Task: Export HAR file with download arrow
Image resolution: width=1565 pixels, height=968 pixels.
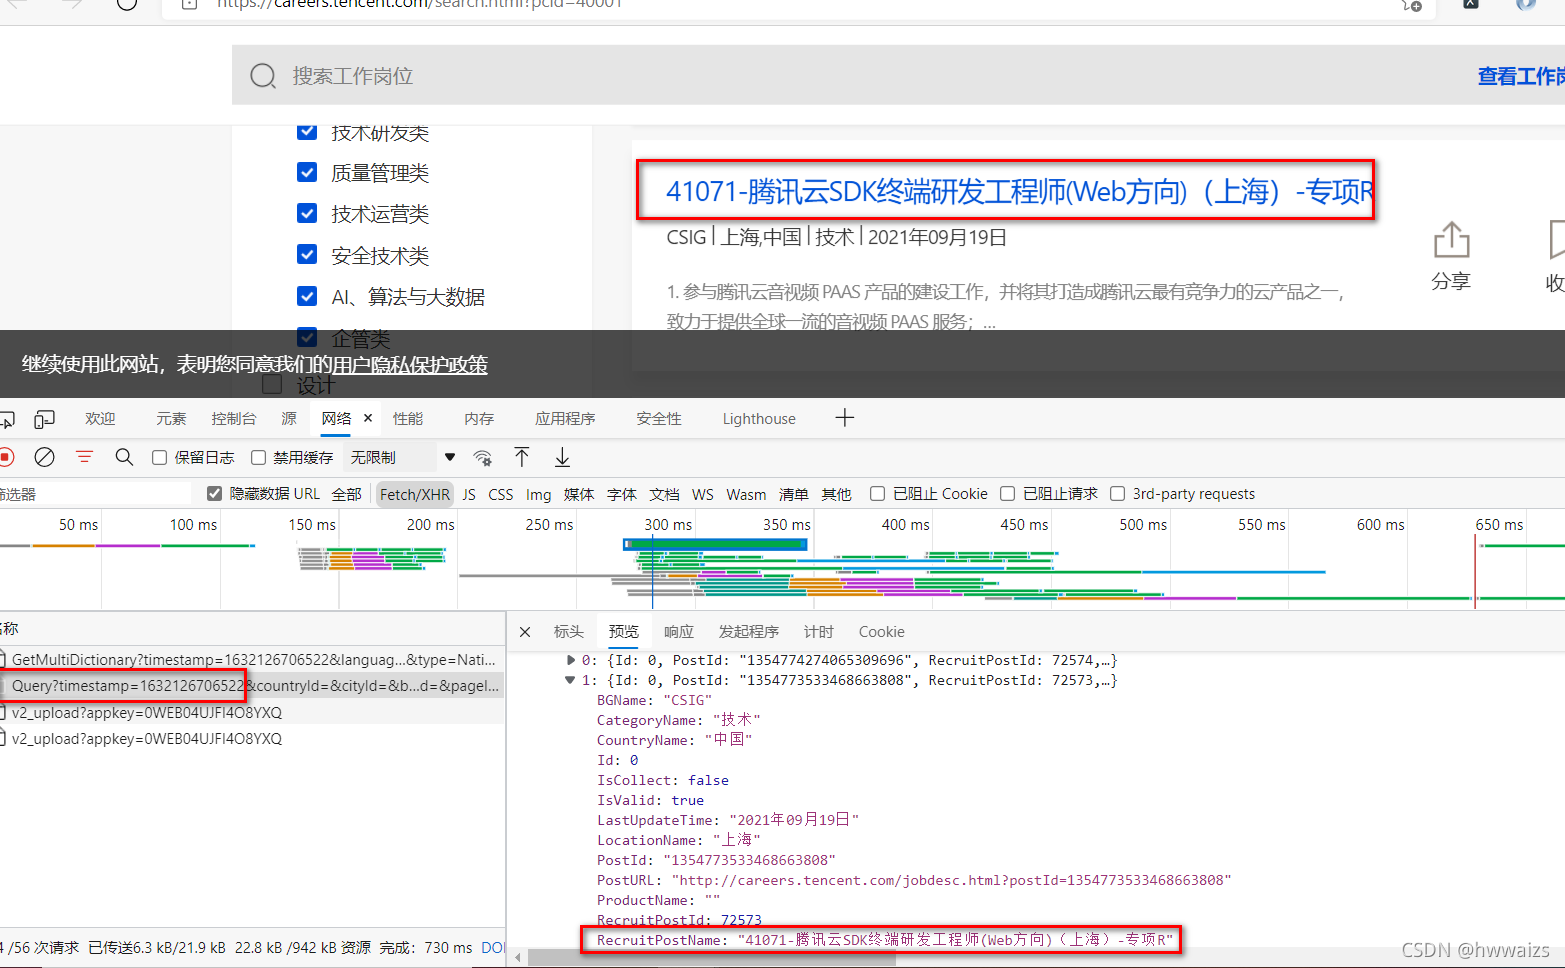Action: click(562, 457)
